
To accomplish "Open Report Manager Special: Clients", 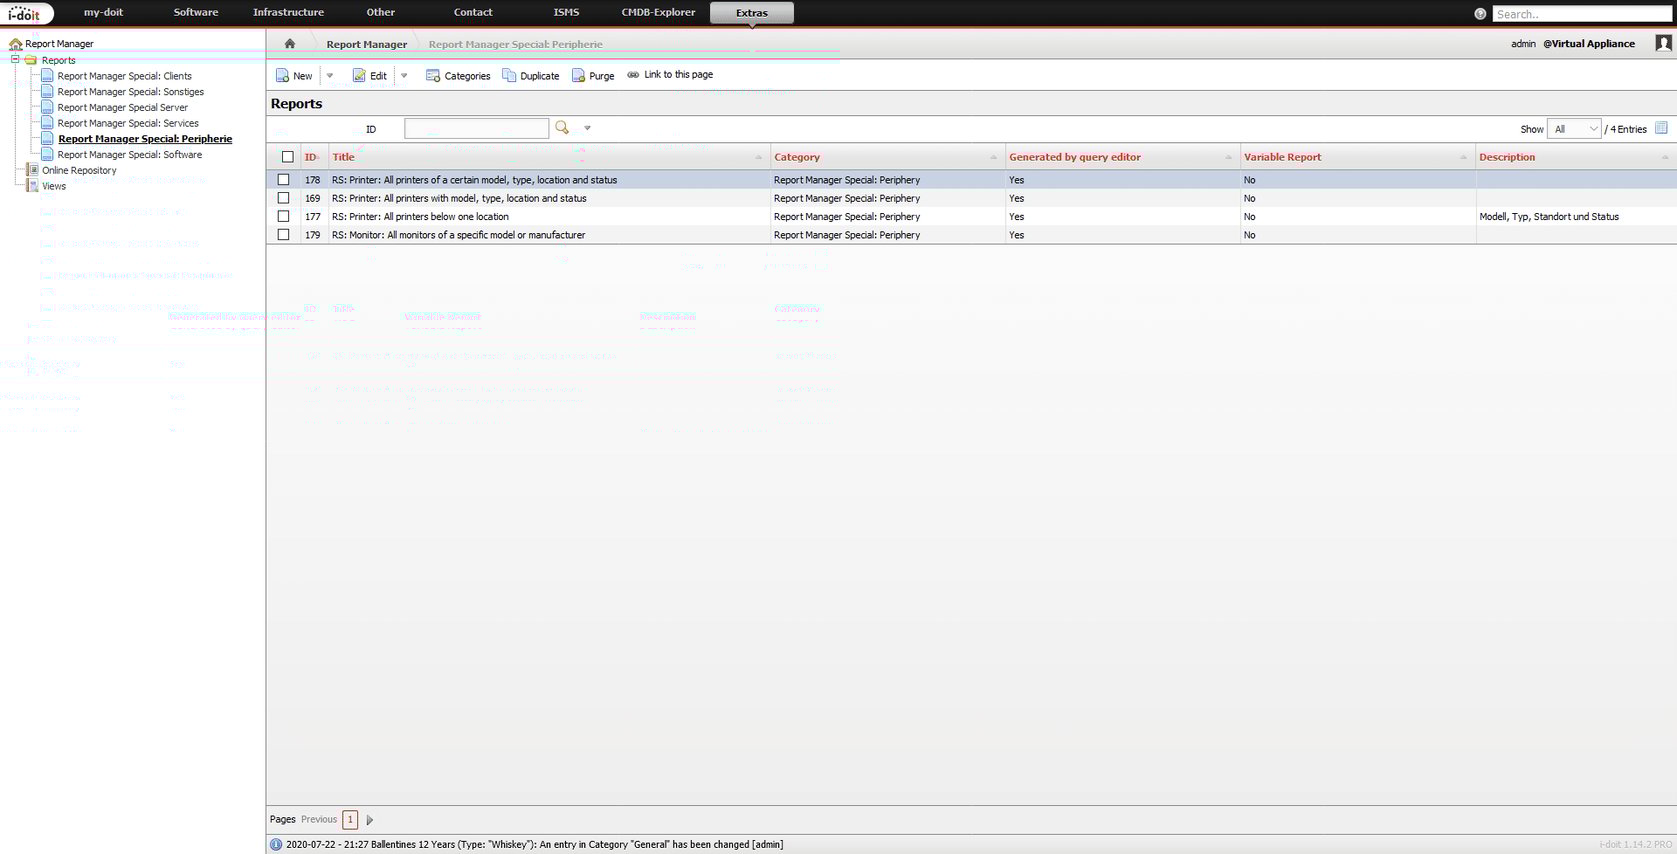I will click(125, 76).
